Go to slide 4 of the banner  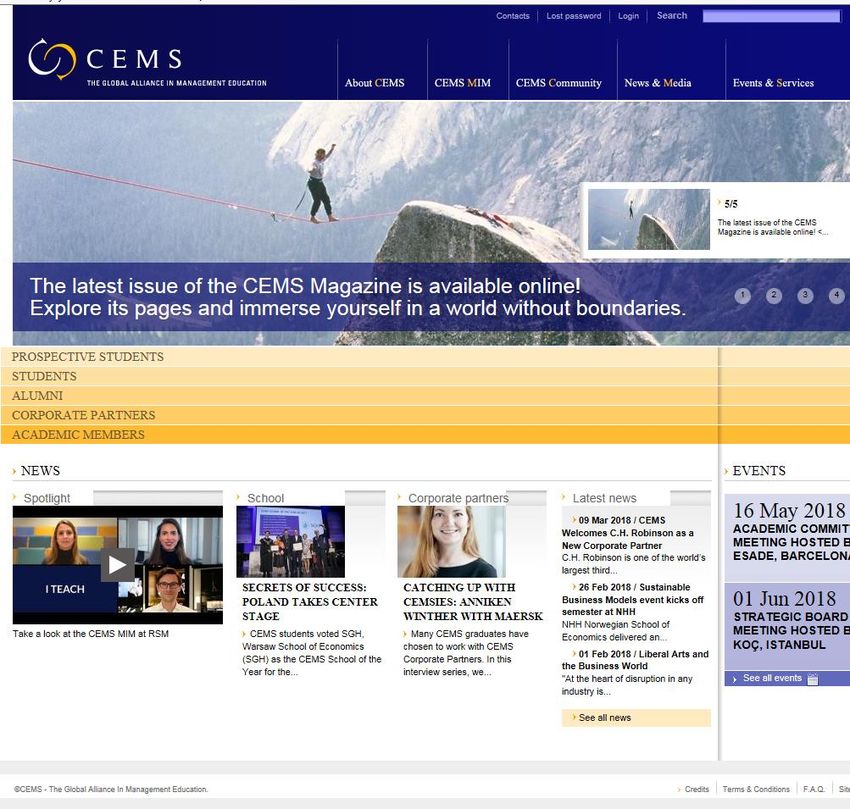point(836,296)
